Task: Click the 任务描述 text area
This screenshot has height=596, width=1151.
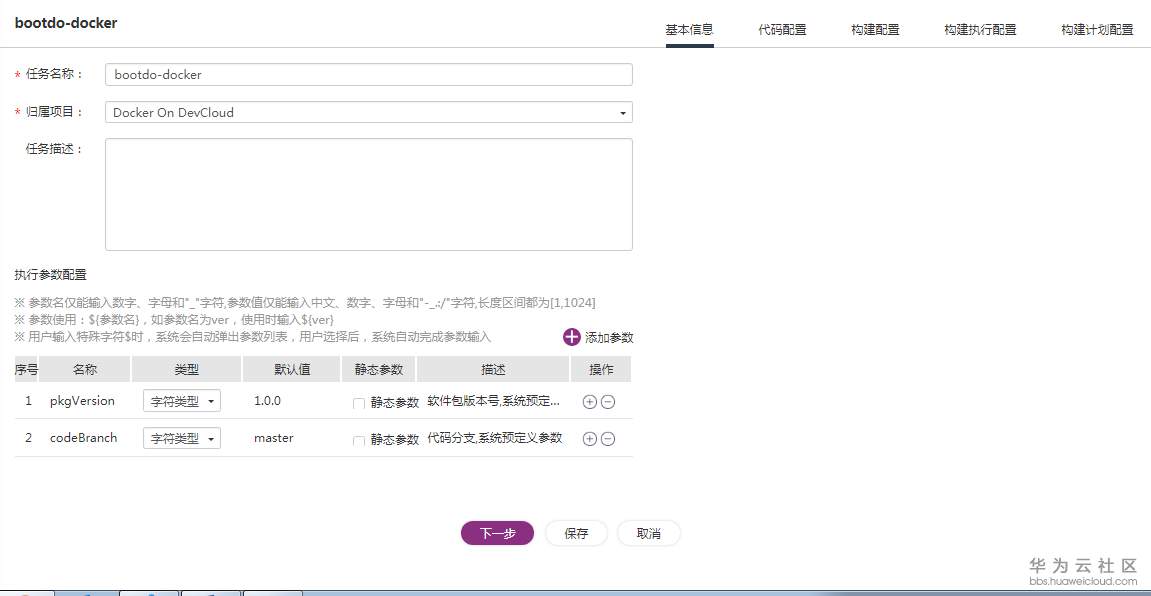Action: (x=368, y=193)
